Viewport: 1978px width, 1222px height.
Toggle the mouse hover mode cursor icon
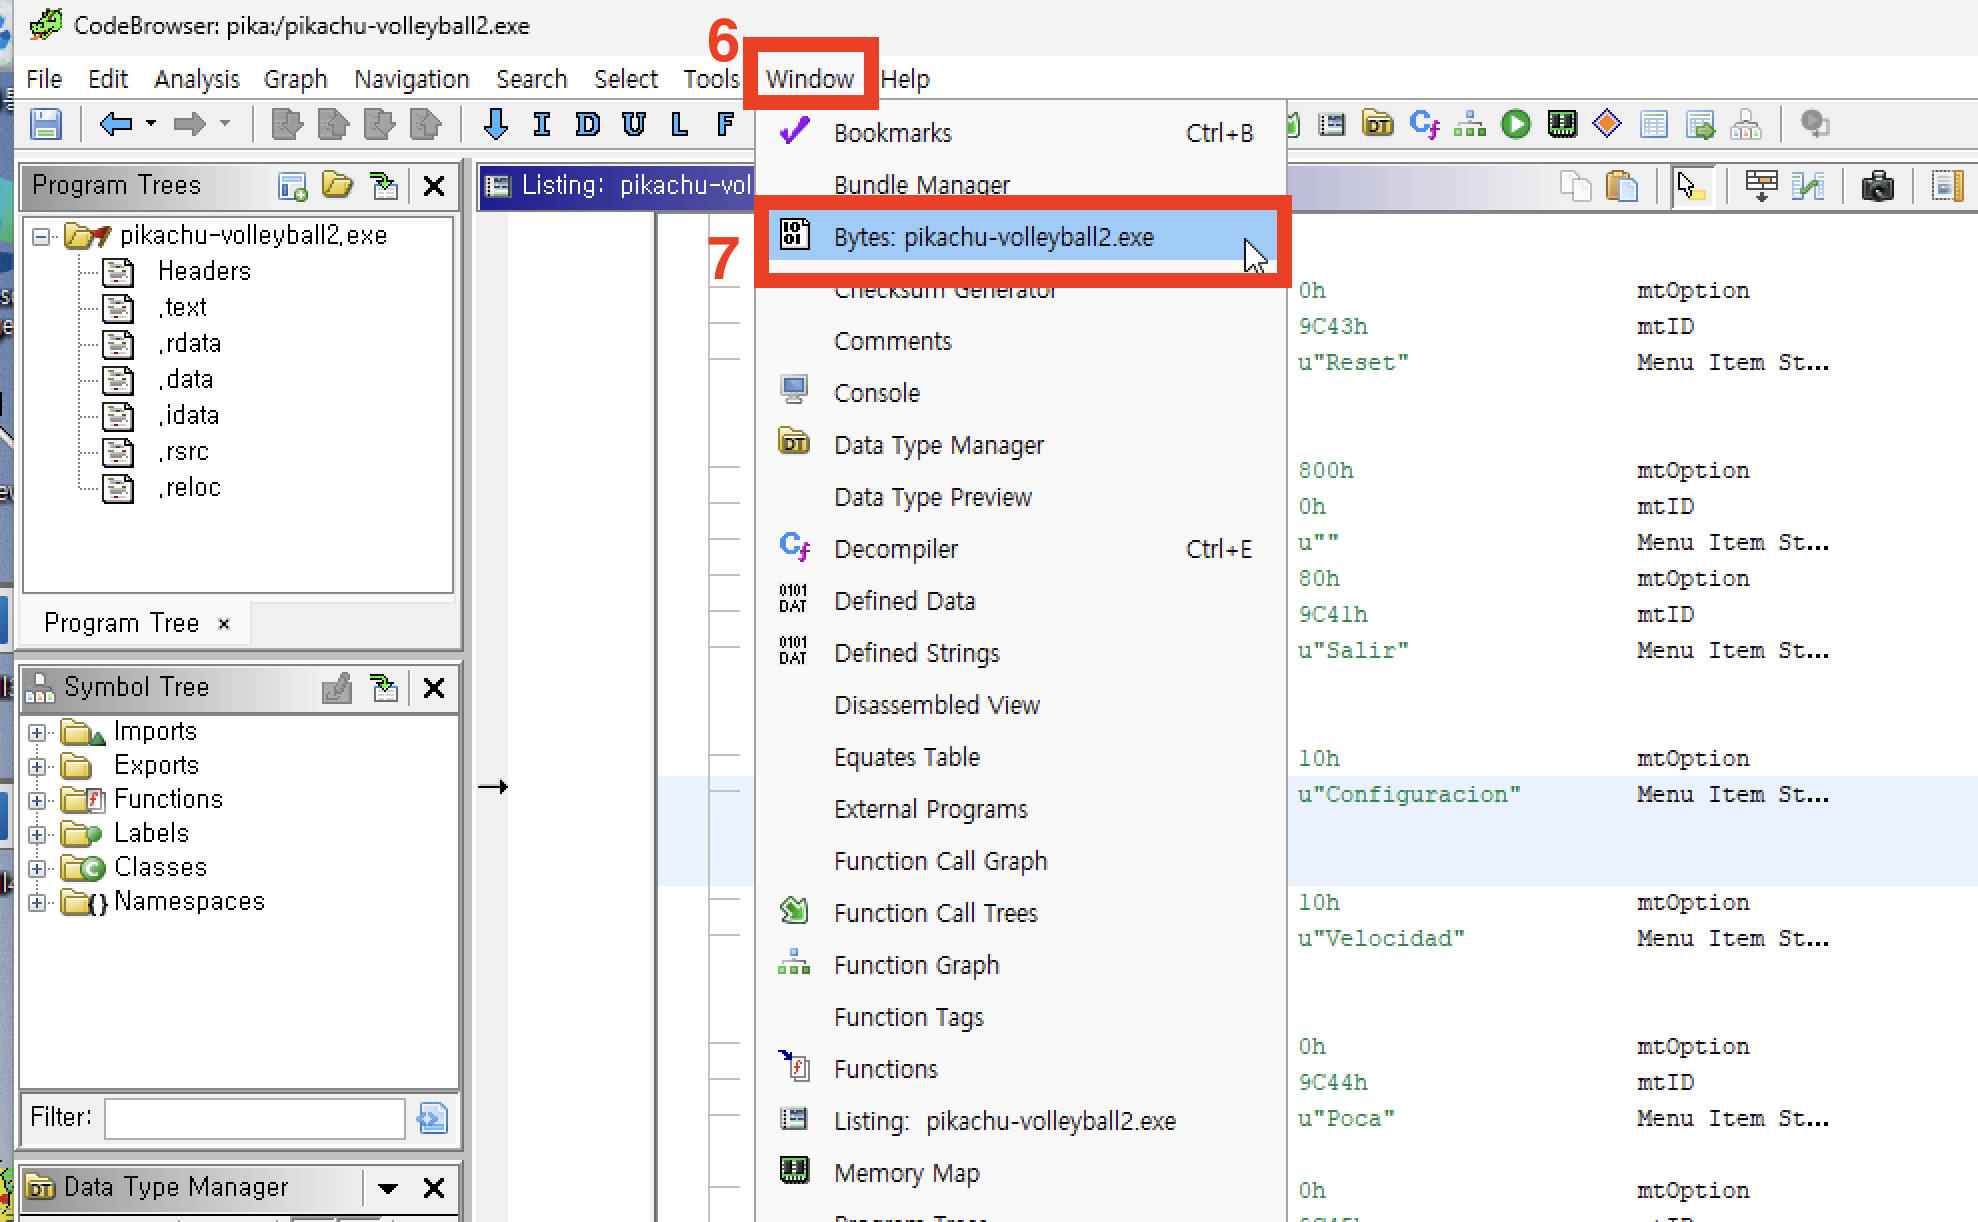tap(1692, 187)
